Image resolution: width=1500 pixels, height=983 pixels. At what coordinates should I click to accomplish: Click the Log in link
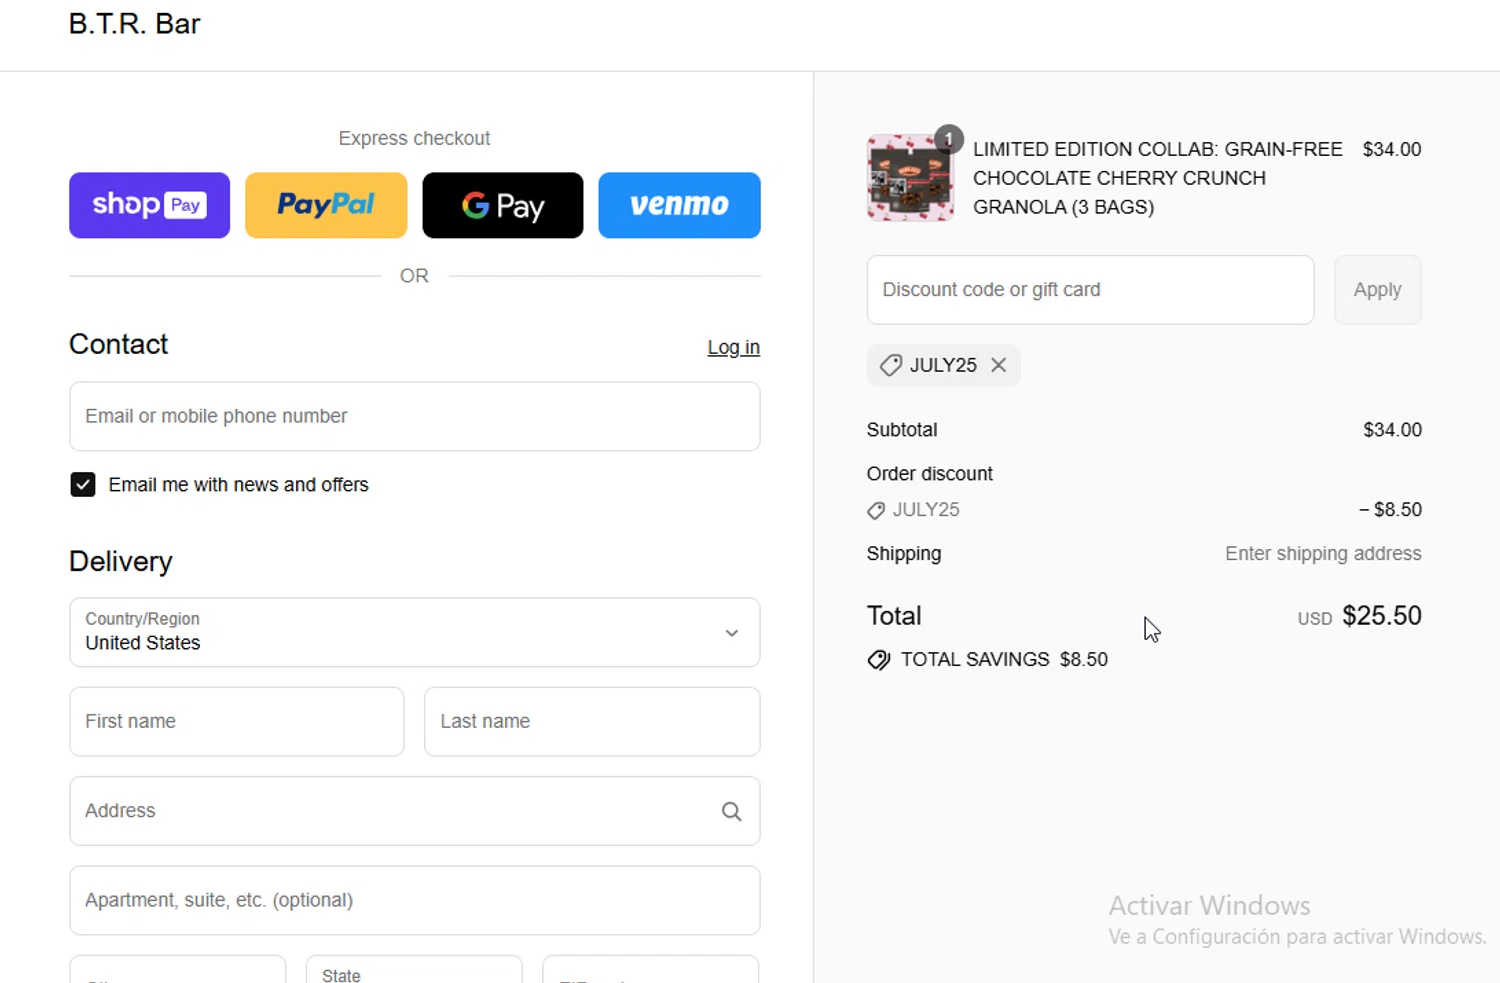click(x=733, y=347)
